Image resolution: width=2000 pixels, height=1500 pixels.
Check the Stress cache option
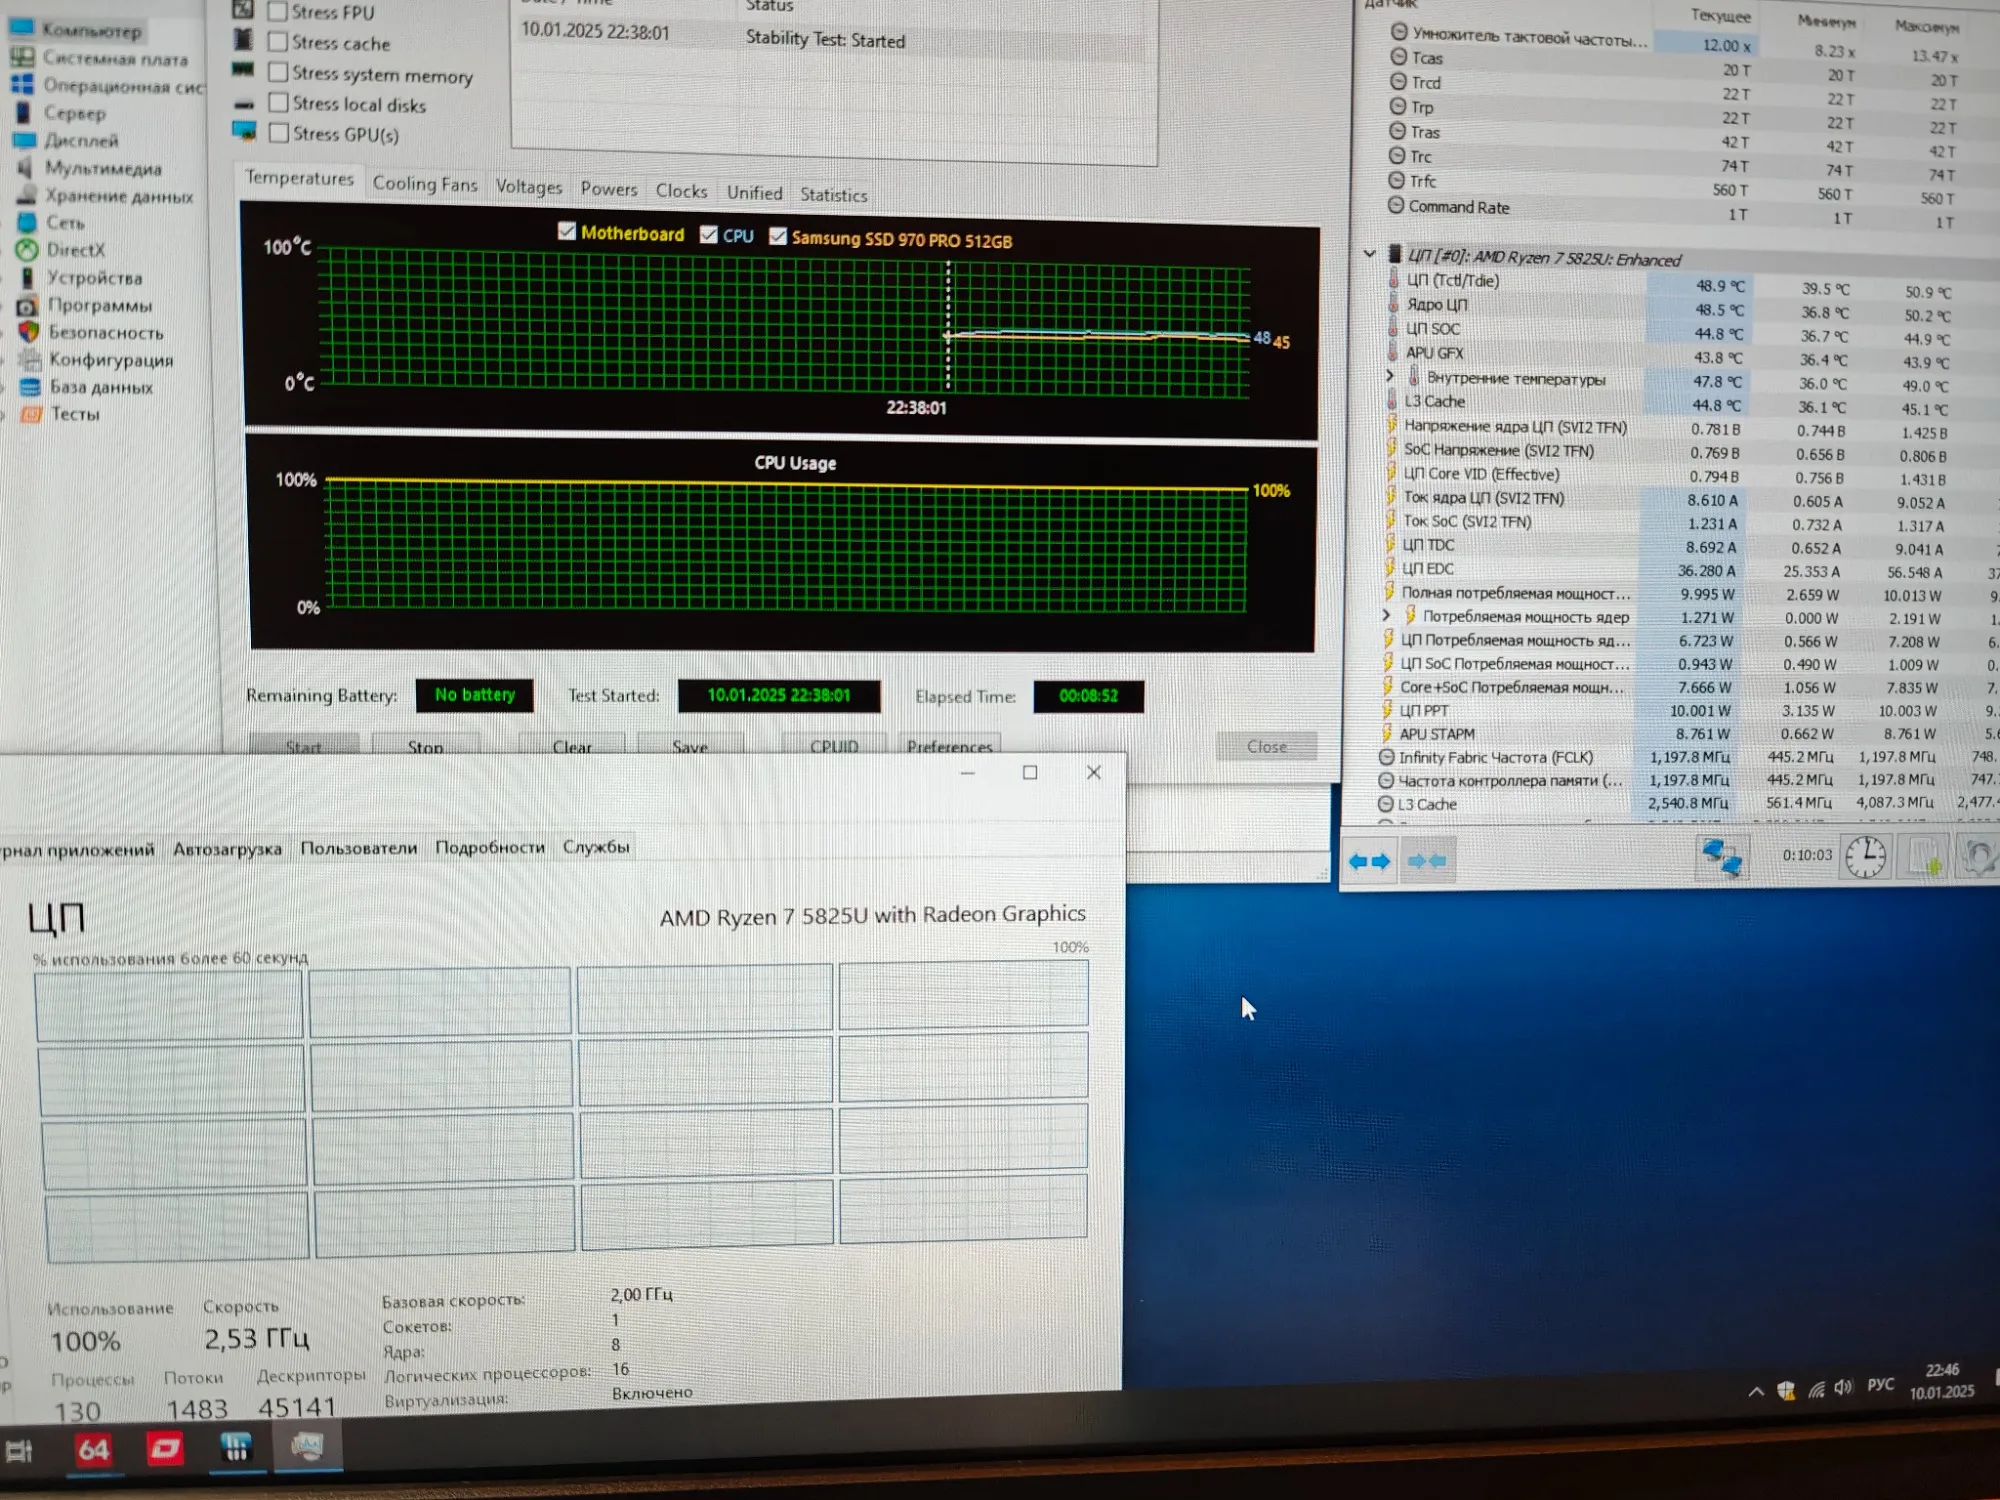point(278,42)
